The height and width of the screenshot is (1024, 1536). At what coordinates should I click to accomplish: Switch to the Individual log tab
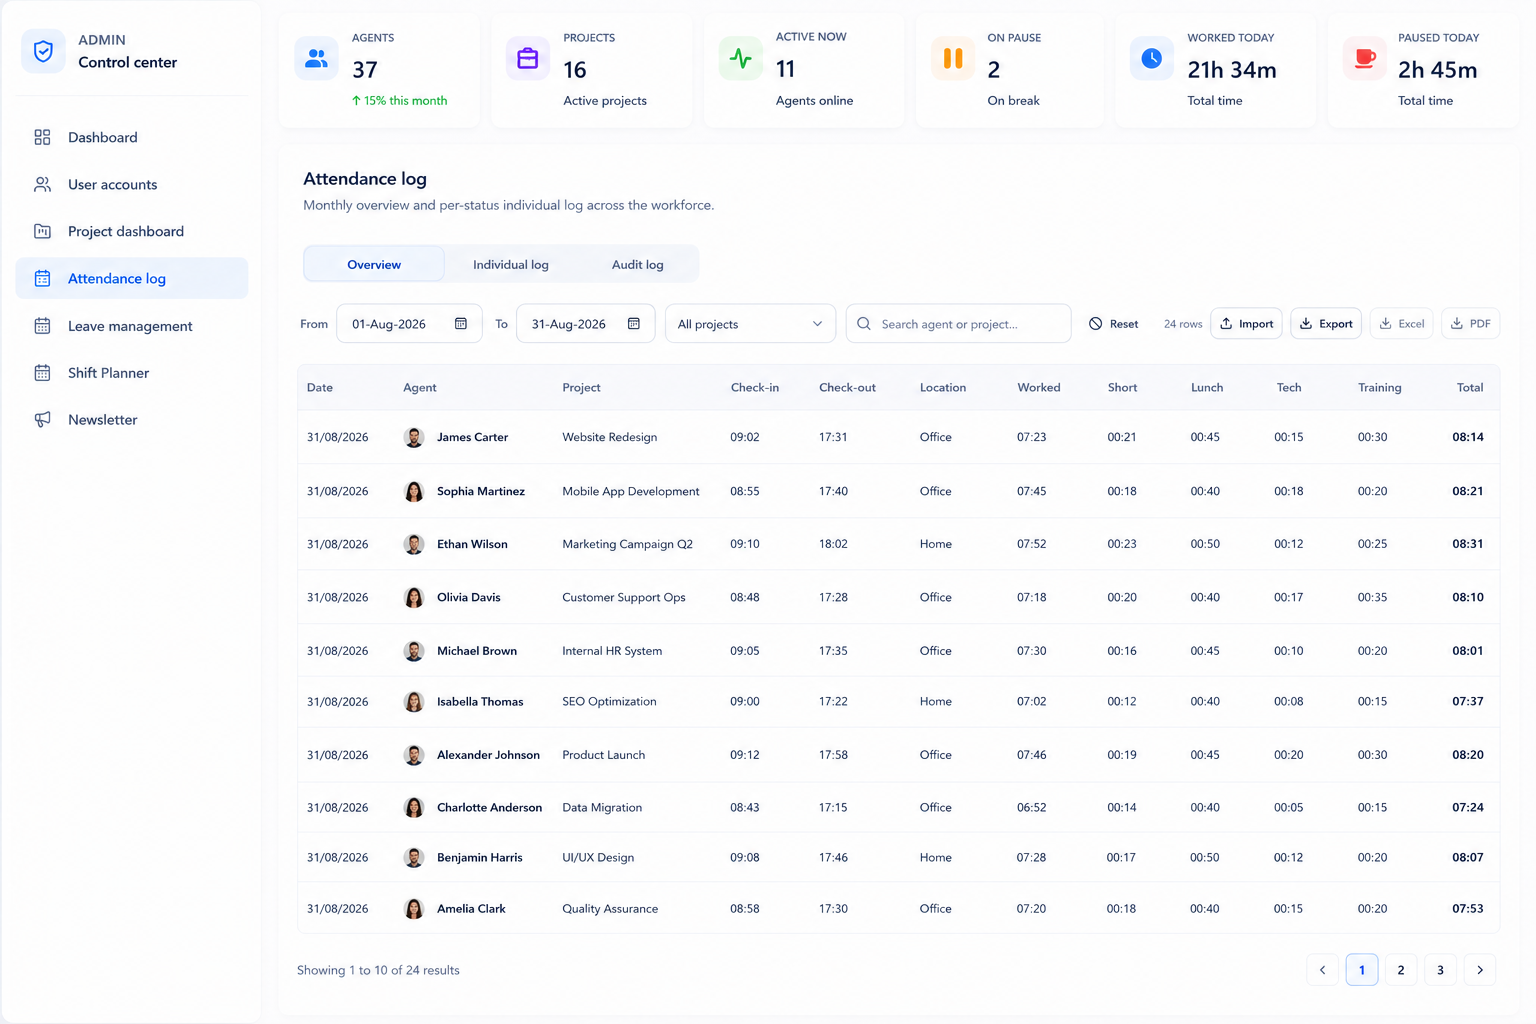point(511,265)
